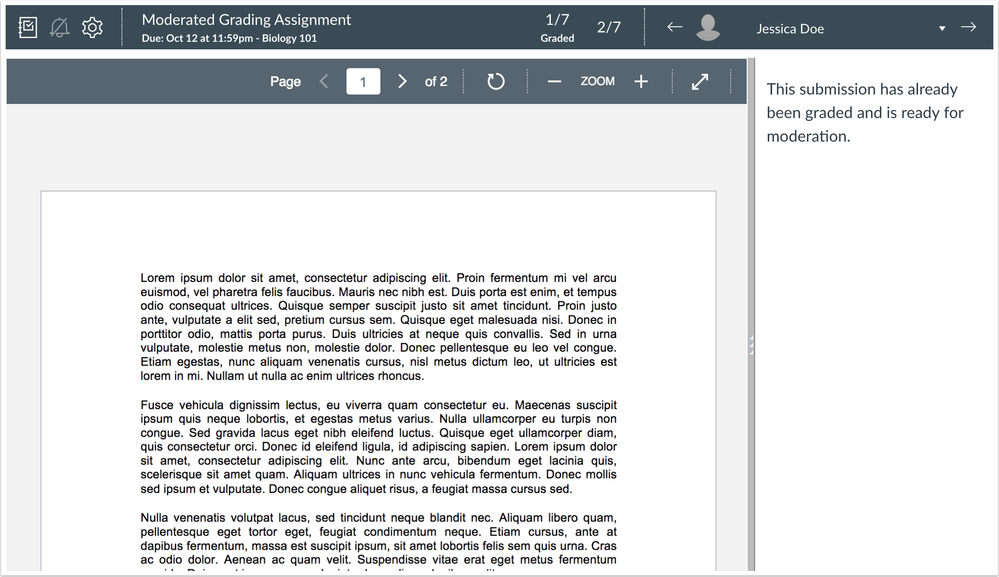Zoom out of the document preview
This screenshot has width=999, height=577.
554,81
